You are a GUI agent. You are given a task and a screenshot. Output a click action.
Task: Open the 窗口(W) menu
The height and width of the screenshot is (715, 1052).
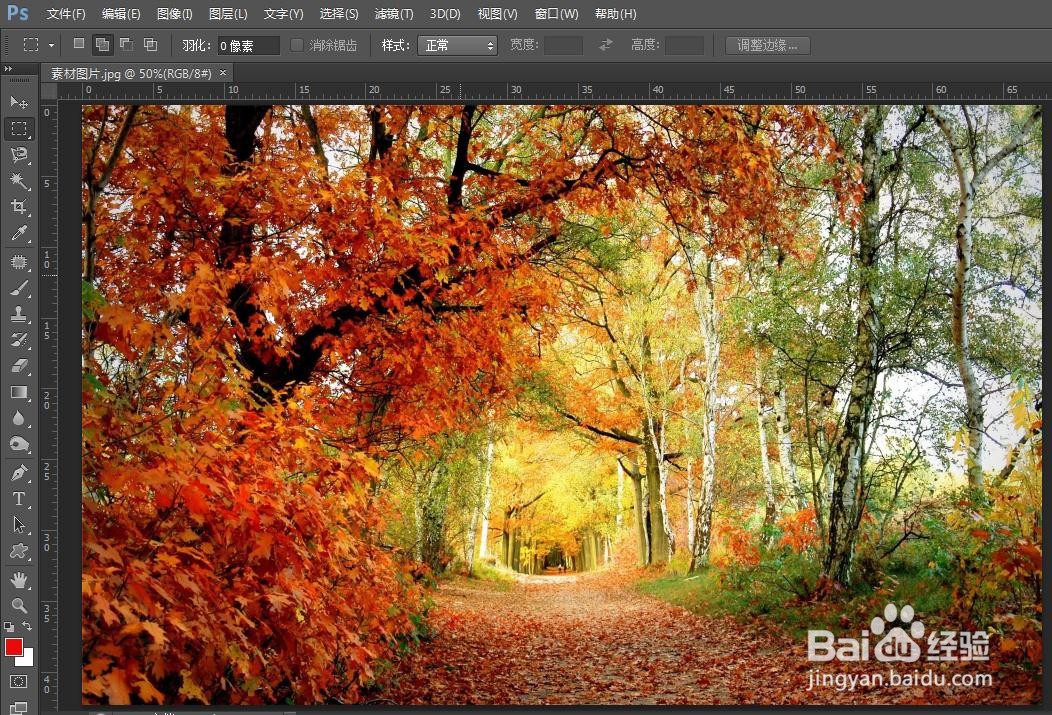coord(556,13)
